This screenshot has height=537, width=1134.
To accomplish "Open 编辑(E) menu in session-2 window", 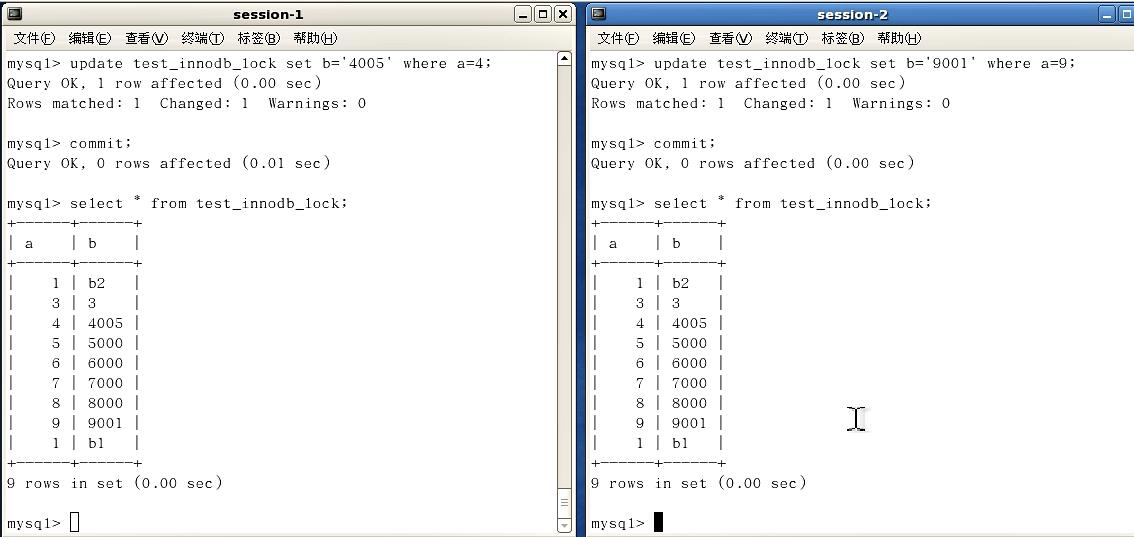I will coord(674,38).
